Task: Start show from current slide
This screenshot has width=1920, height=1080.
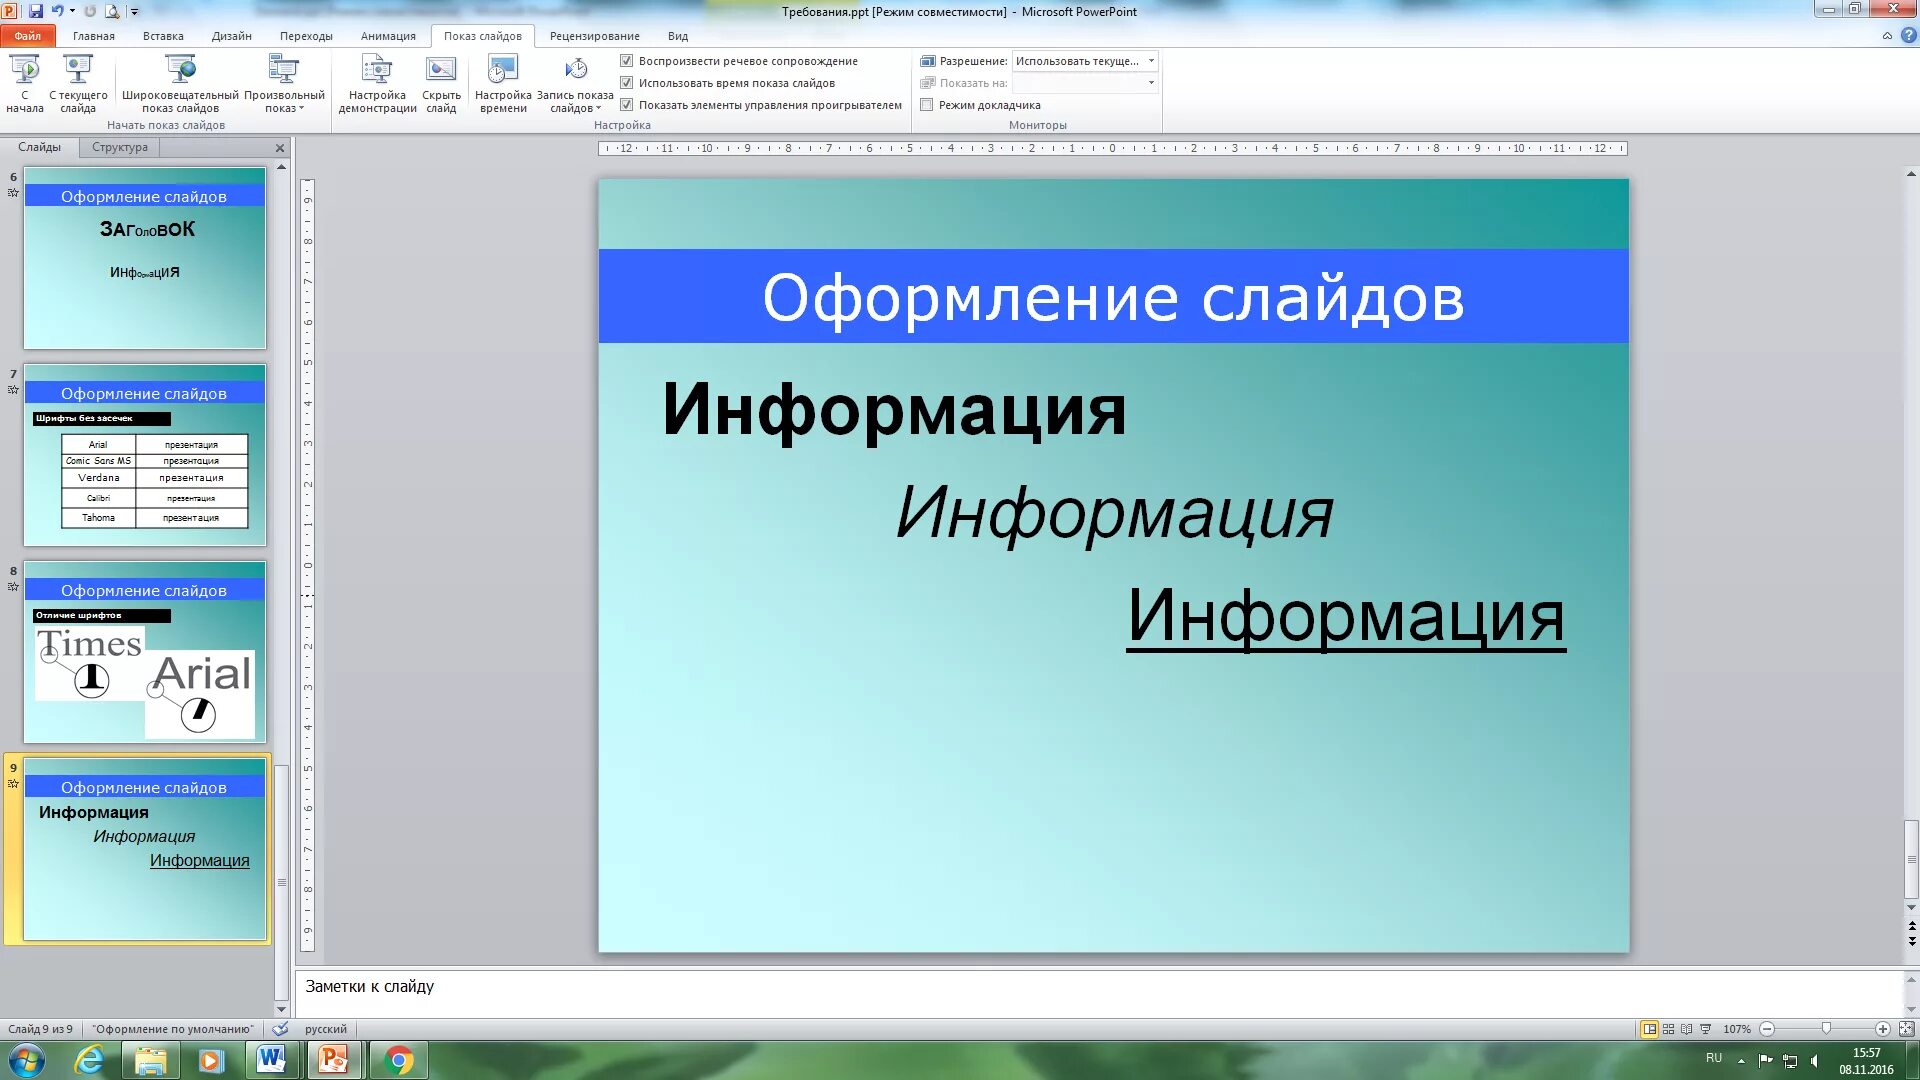Action: tap(78, 70)
